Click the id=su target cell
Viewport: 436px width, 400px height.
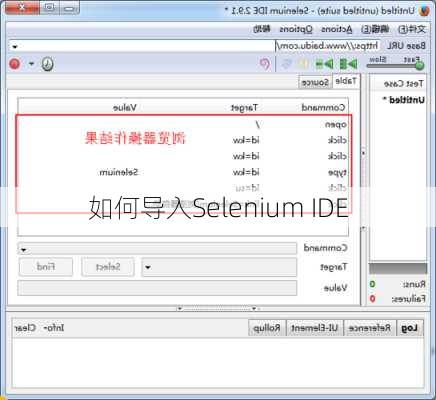click(x=247, y=188)
